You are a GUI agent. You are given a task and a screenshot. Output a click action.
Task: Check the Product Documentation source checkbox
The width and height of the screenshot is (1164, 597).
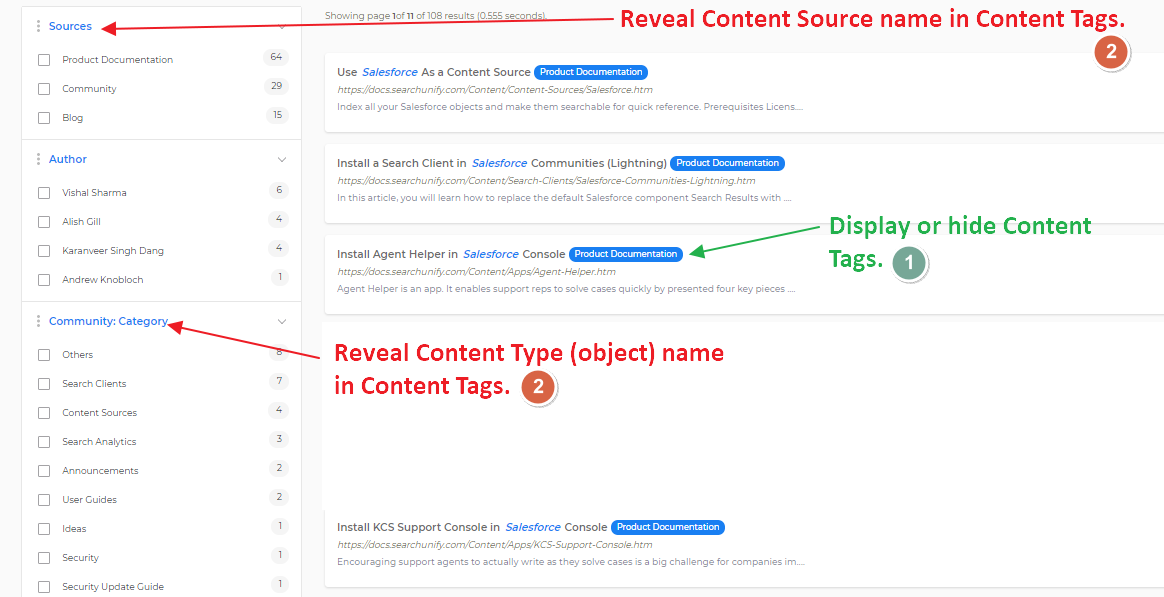point(44,60)
